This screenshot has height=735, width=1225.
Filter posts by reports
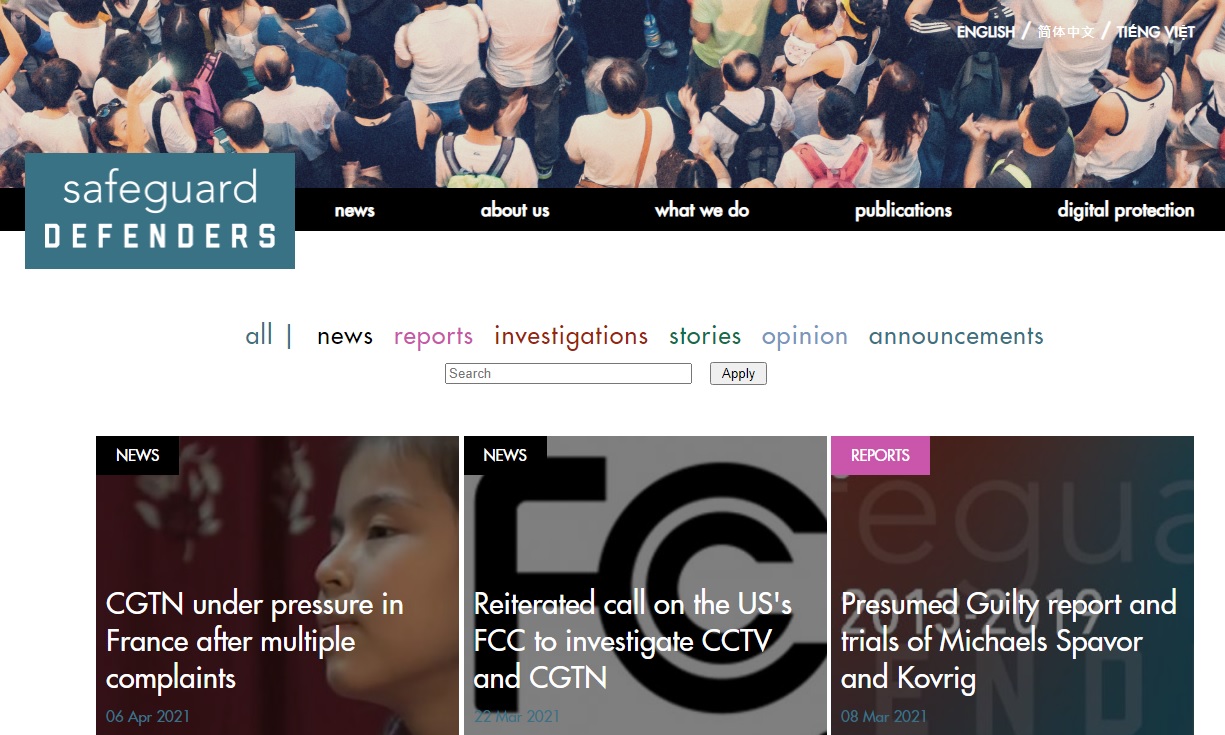tap(433, 337)
